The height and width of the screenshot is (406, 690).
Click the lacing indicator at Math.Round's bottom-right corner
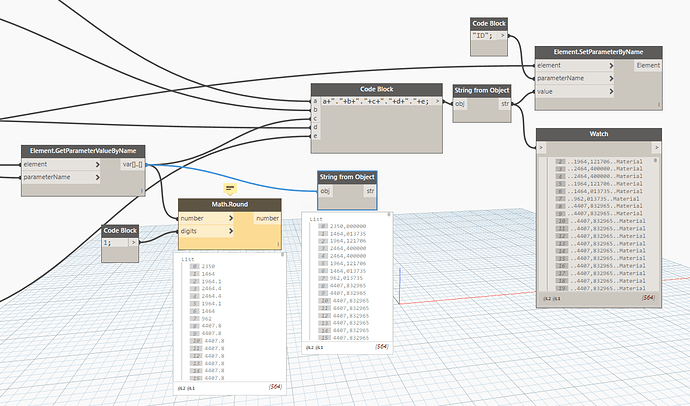tap(276, 244)
